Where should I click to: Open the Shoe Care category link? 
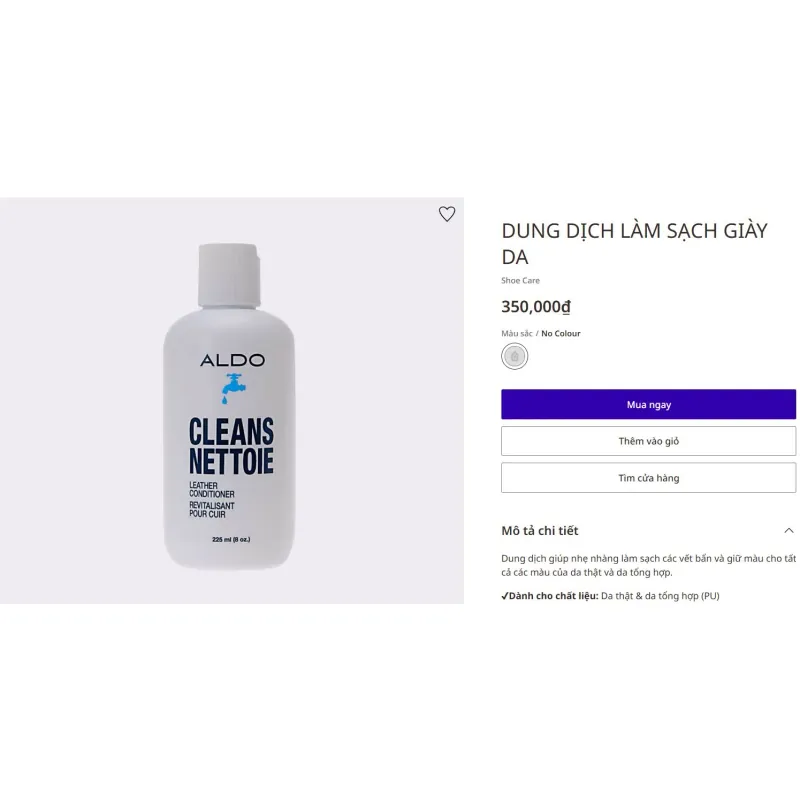click(x=520, y=280)
